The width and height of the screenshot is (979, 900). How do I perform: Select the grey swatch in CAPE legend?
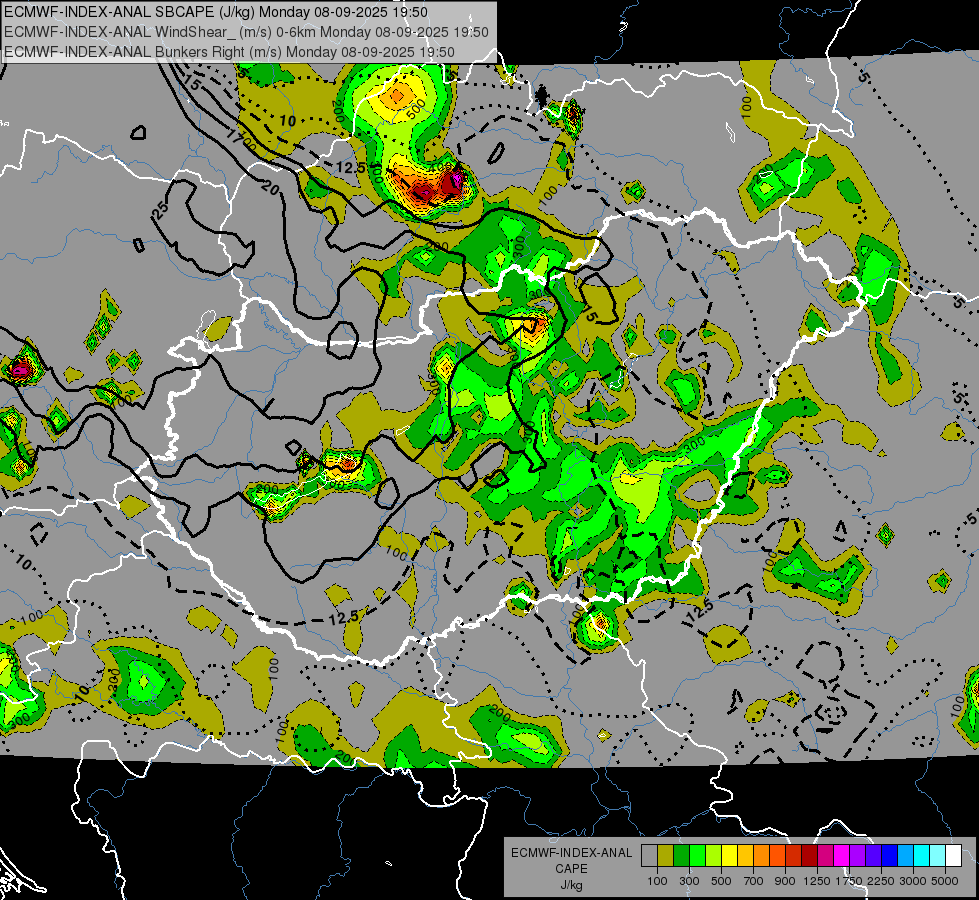[649, 856]
